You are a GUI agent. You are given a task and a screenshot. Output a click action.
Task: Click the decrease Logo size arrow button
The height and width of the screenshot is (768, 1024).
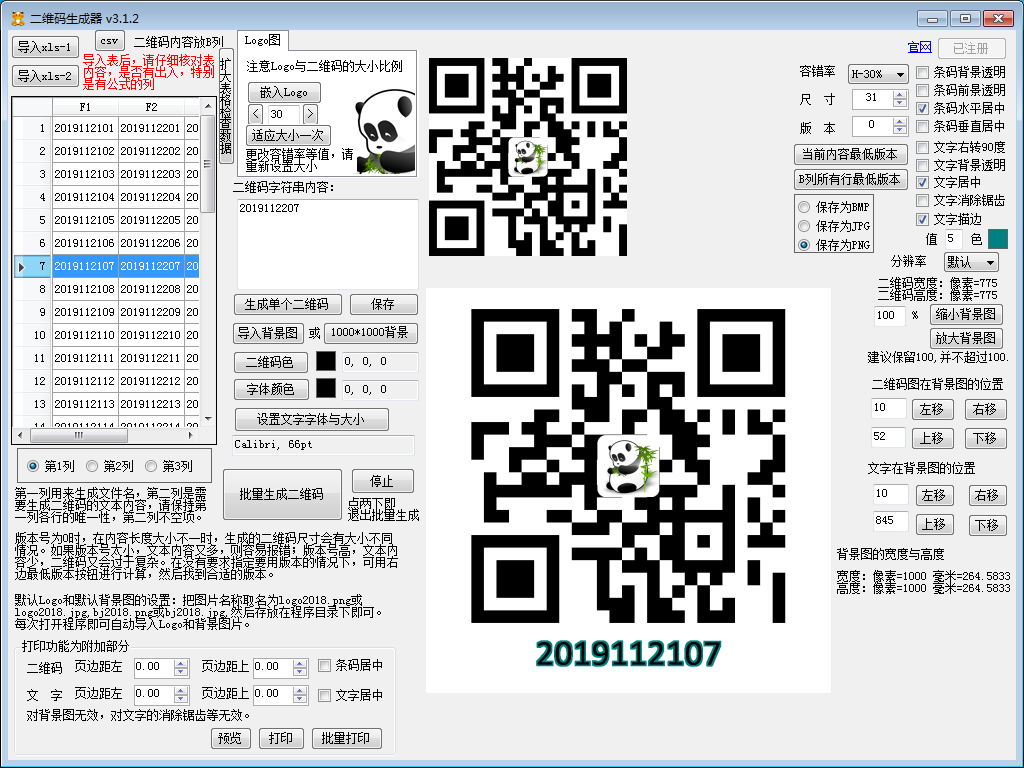pyautogui.click(x=256, y=114)
